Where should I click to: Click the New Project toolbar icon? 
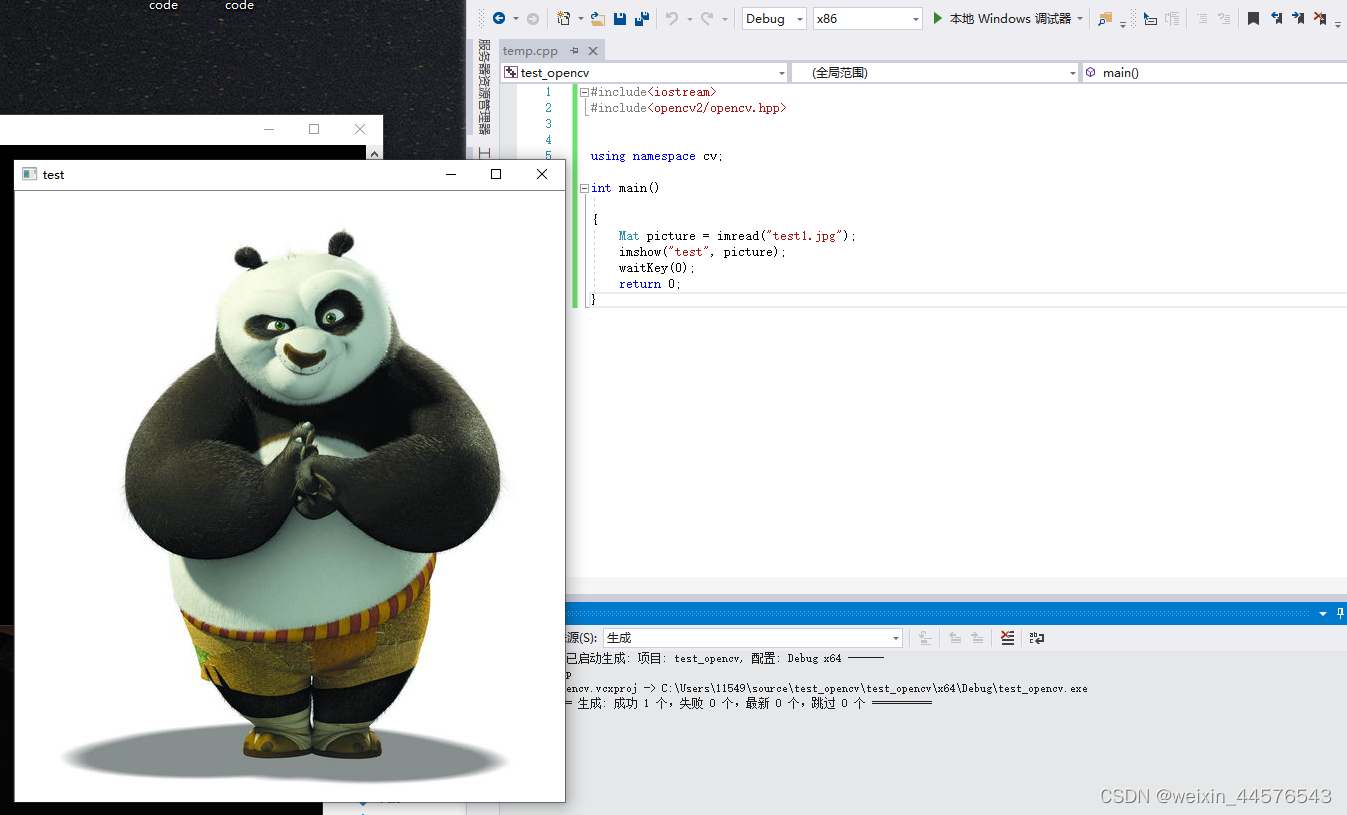tap(564, 18)
